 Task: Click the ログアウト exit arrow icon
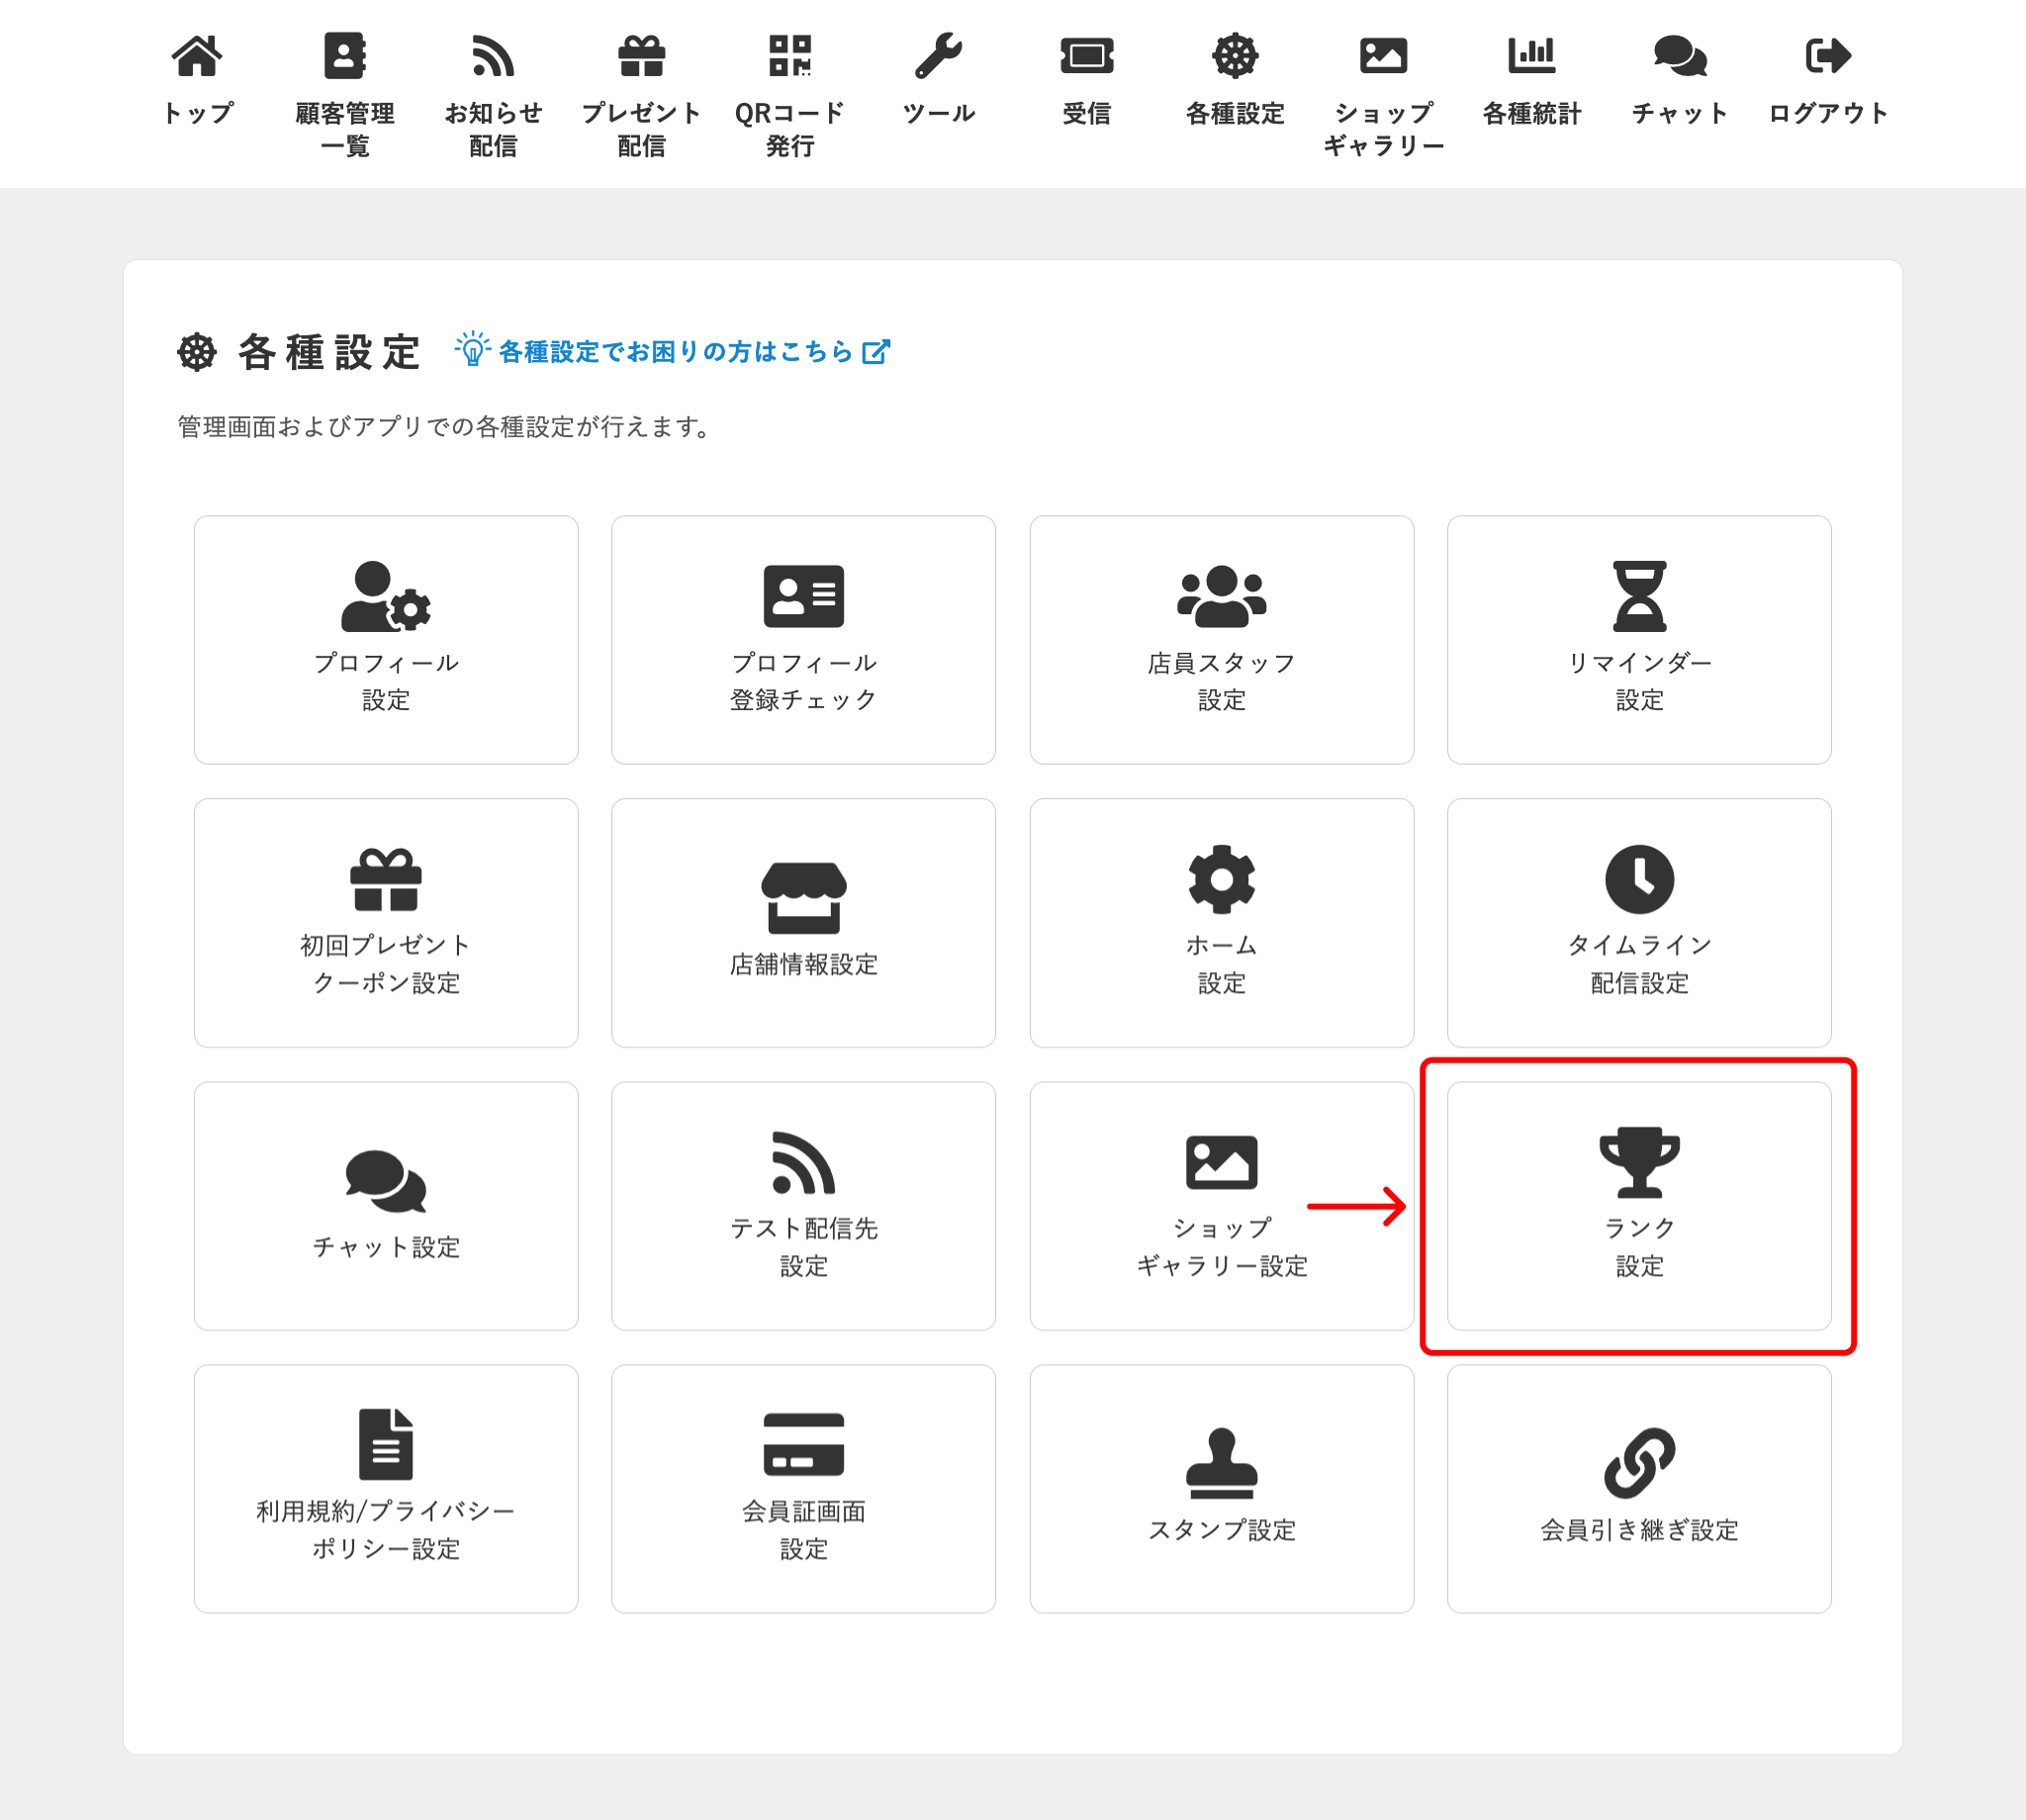point(1828,56)
